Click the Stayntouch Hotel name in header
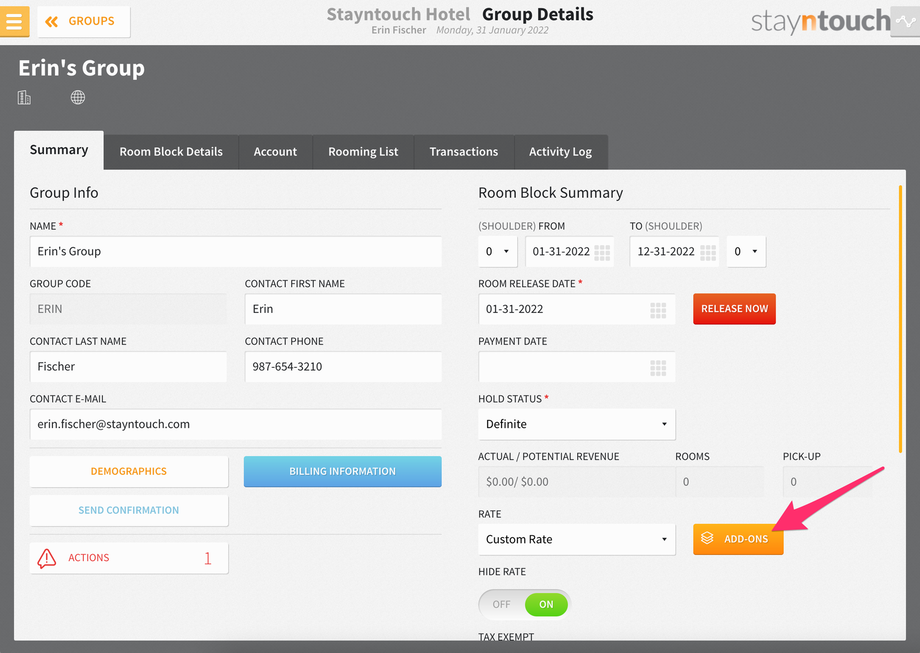 [398, 15]
